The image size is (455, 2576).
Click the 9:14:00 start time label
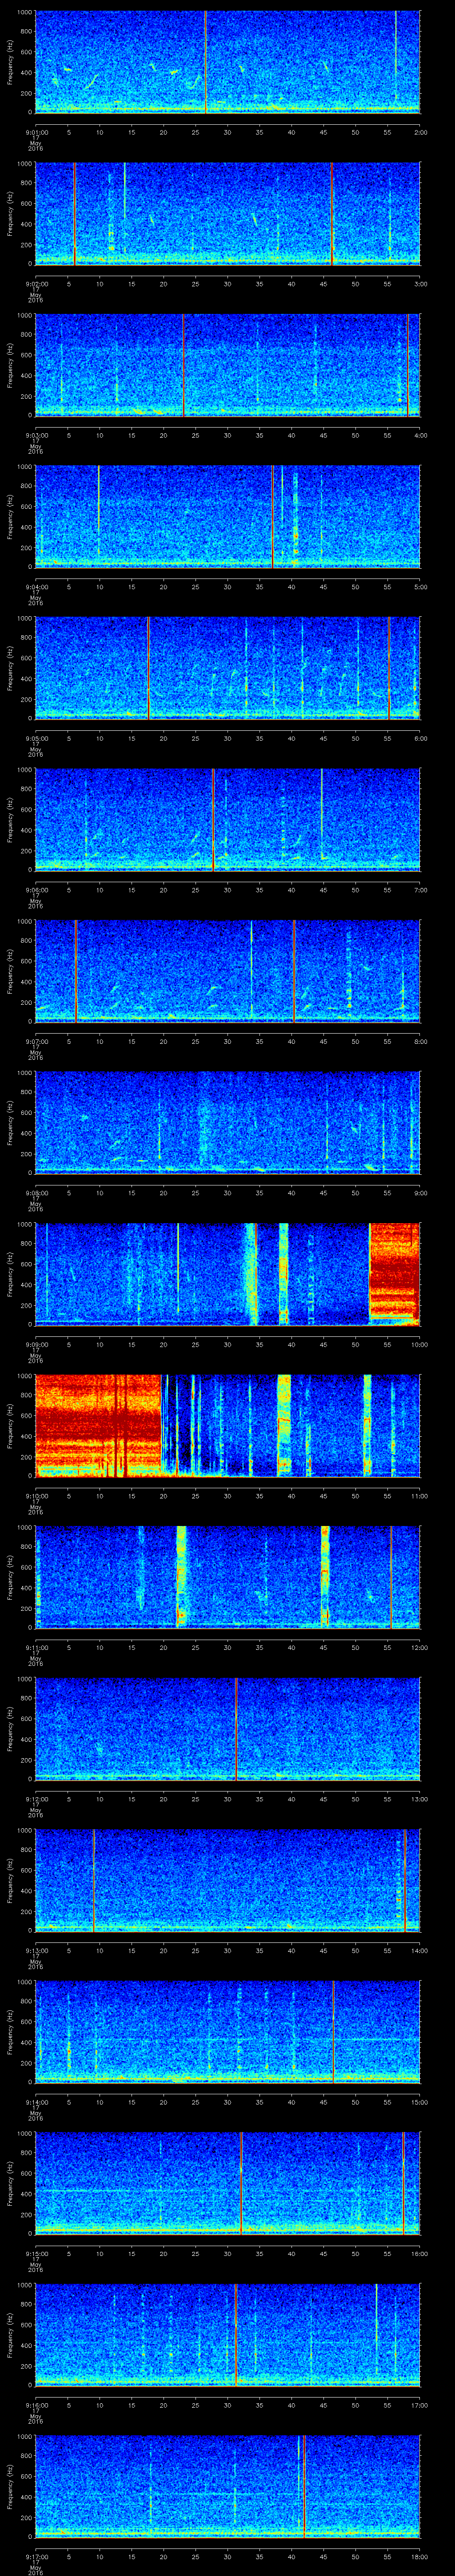click(37, 2103)
